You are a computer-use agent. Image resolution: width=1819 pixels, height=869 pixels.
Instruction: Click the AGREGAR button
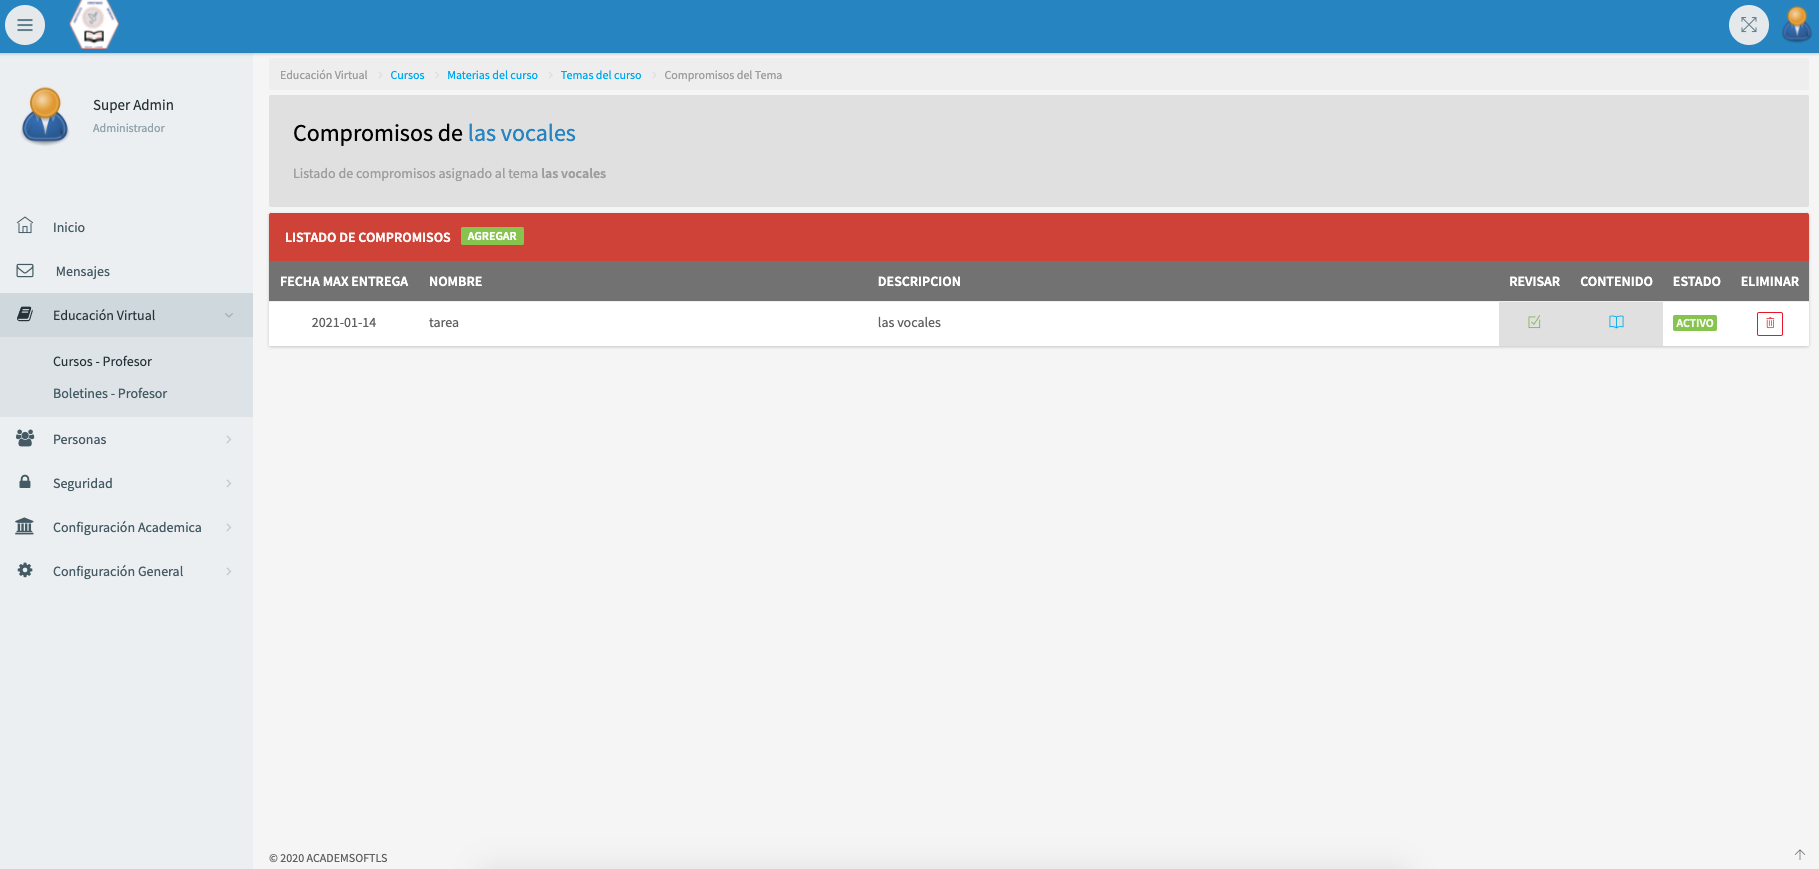click(492, 237)
